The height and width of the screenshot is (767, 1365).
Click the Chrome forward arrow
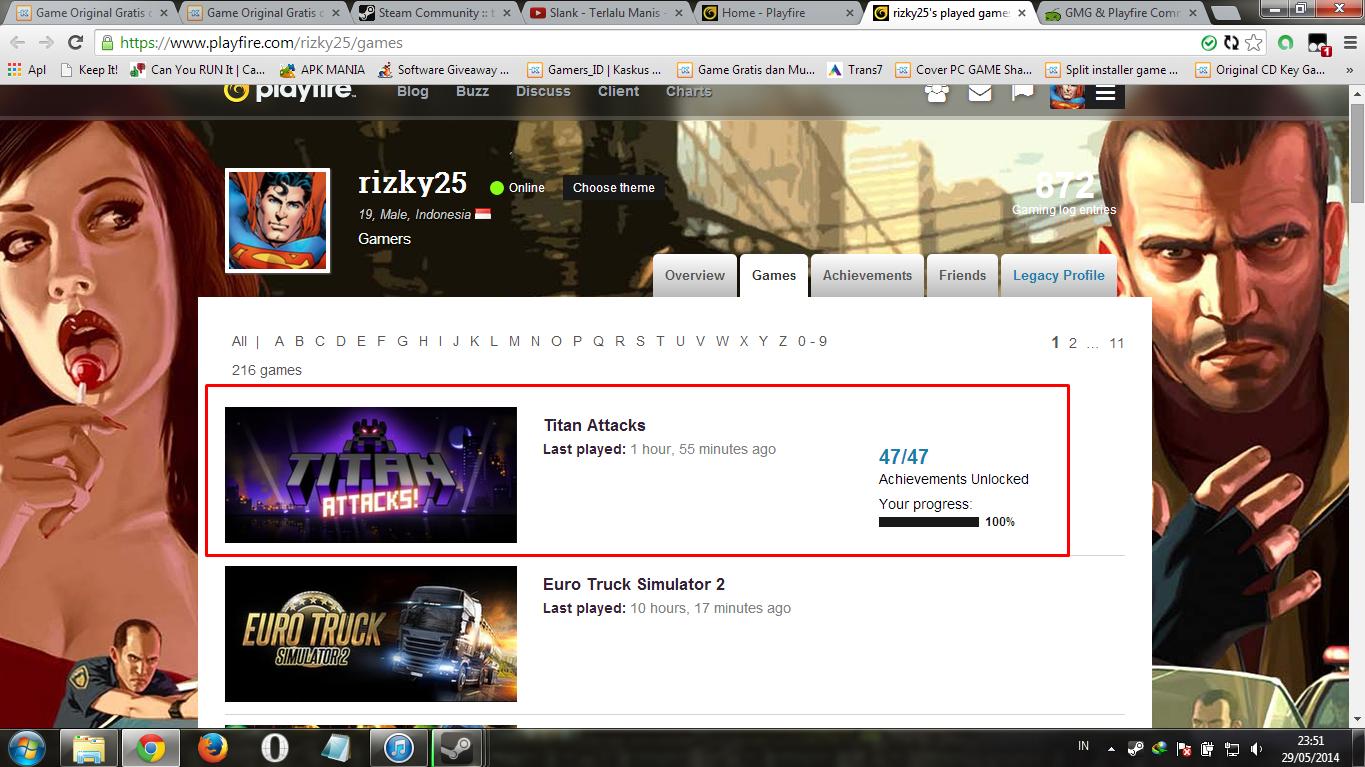point(46,43)
